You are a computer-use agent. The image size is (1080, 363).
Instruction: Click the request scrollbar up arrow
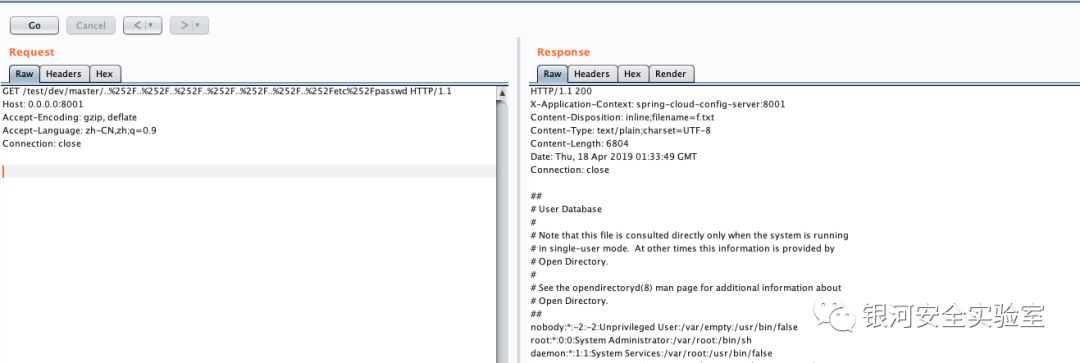click(502, 92)
